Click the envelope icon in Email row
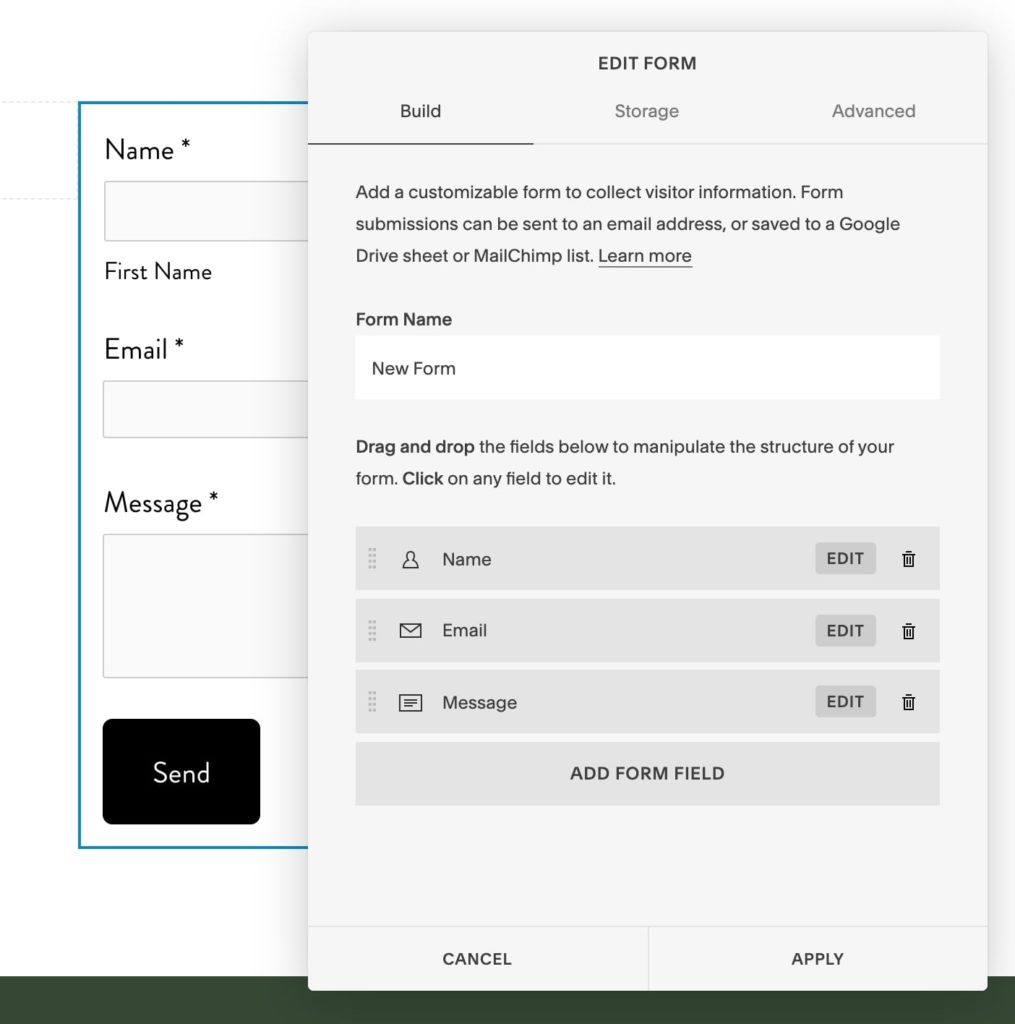This screenshot has width=1015, height=1024. (x=410, y=630)
